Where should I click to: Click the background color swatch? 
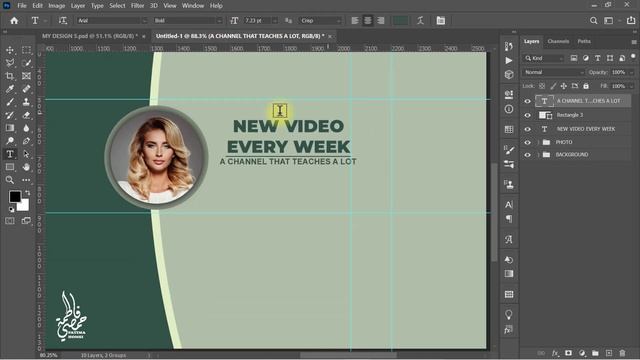(24, 206)
